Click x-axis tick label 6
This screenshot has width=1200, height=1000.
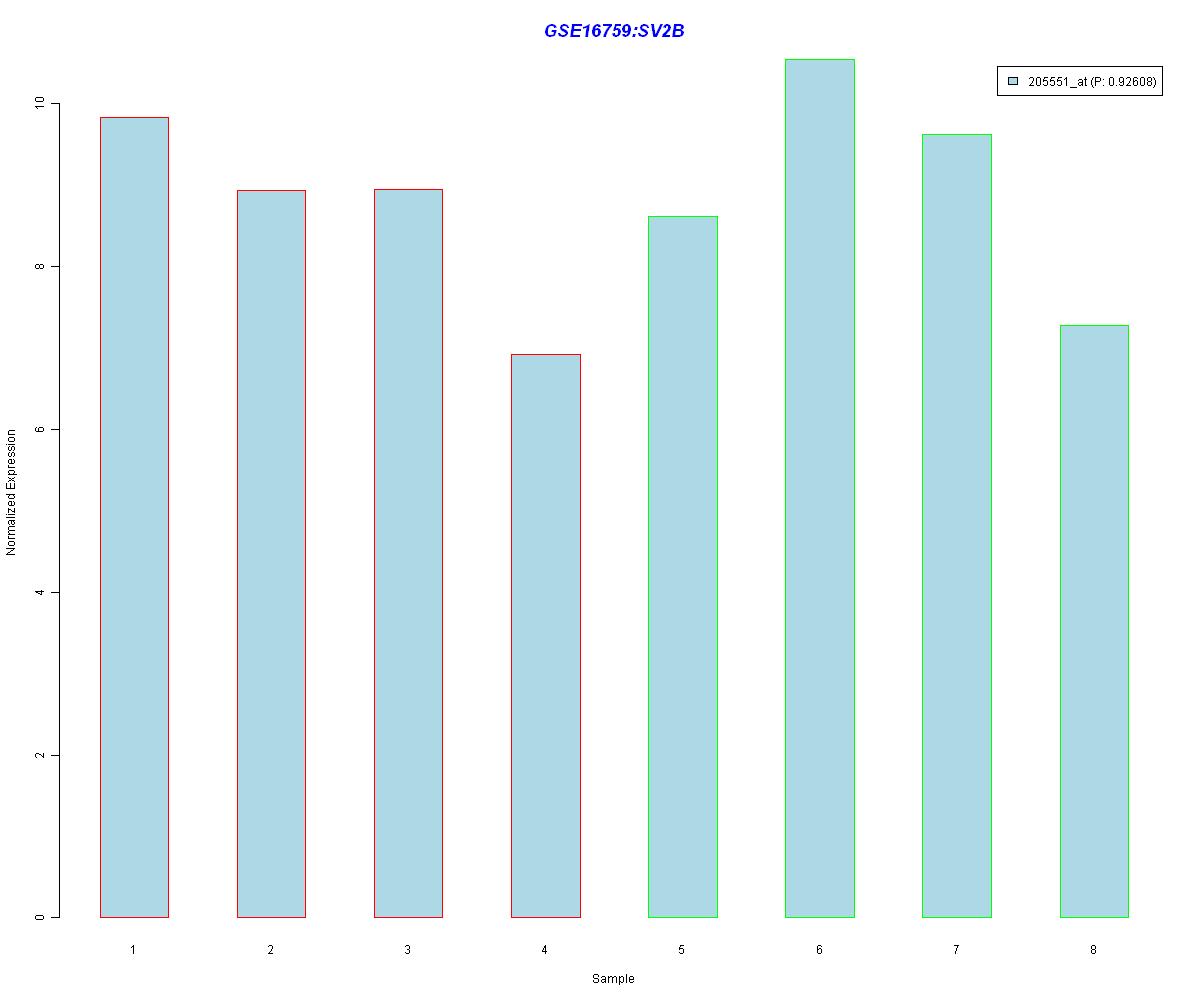point(819,949)
